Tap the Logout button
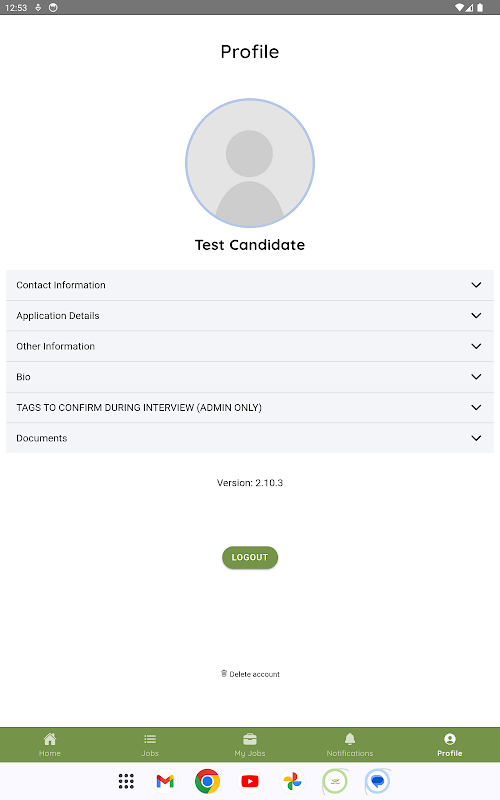 250,557
